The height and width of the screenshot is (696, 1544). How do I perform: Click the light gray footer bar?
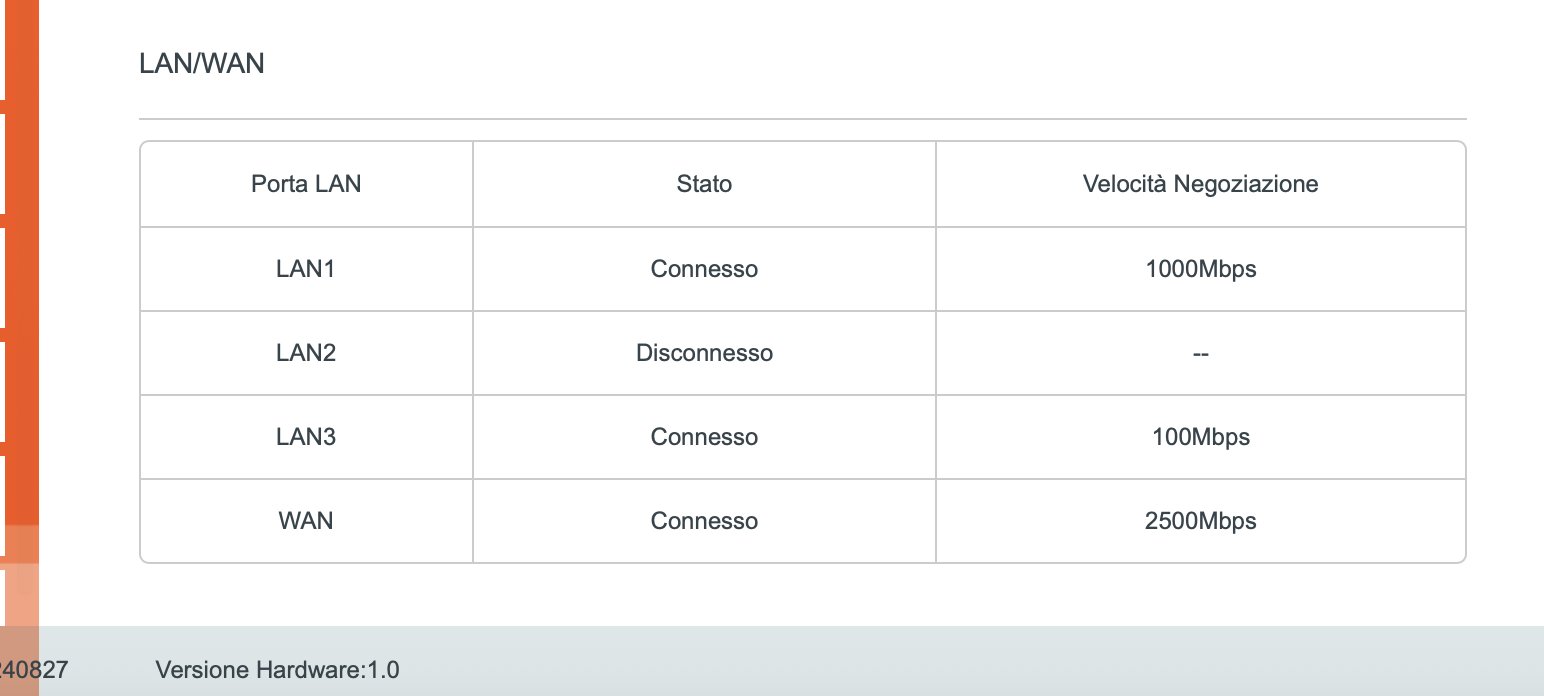[x=900, y=660]
